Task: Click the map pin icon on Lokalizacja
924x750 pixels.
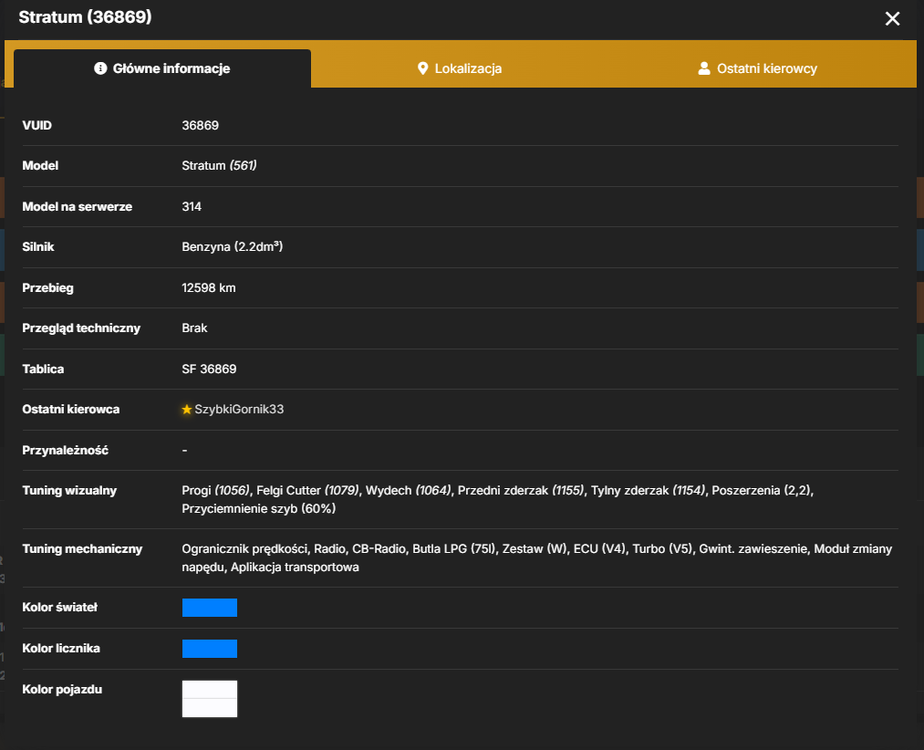Action: (423, 68)
